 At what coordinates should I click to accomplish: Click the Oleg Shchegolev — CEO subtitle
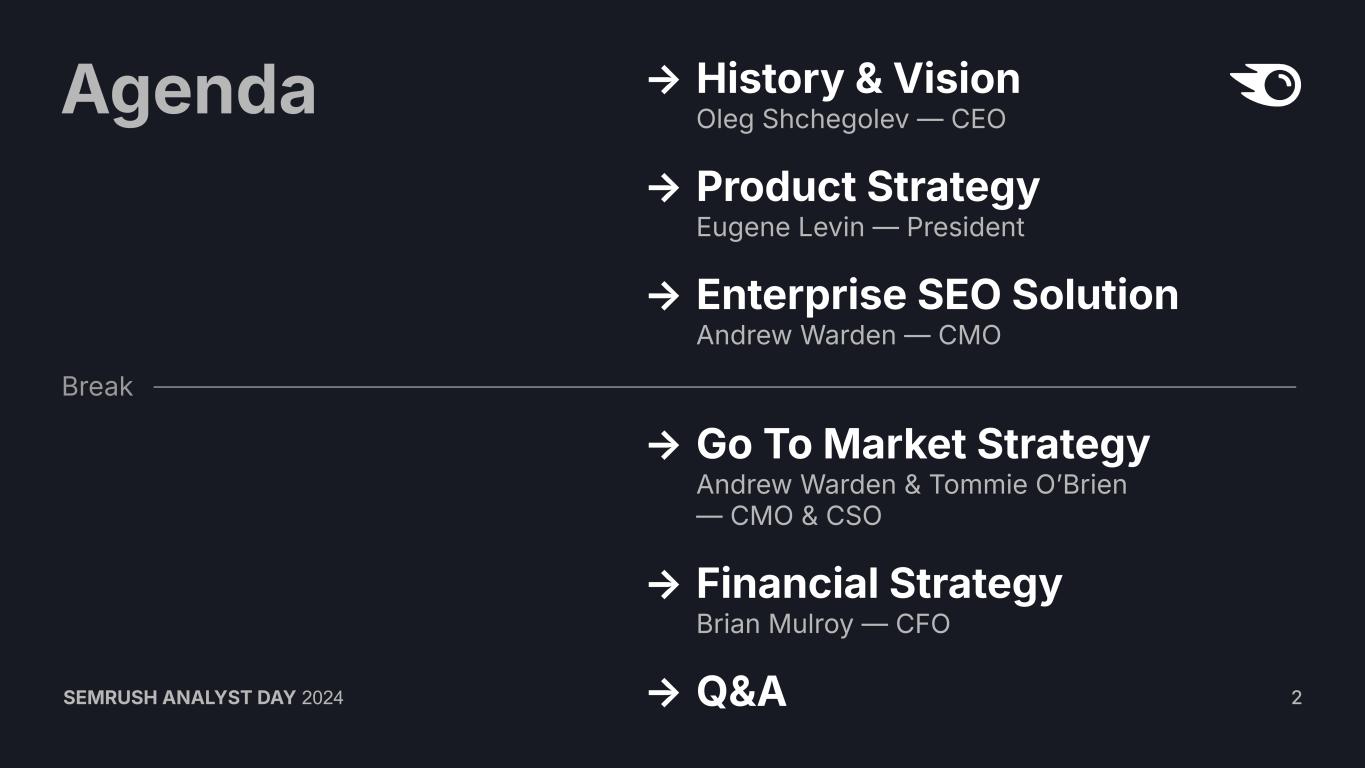point(851,119)
